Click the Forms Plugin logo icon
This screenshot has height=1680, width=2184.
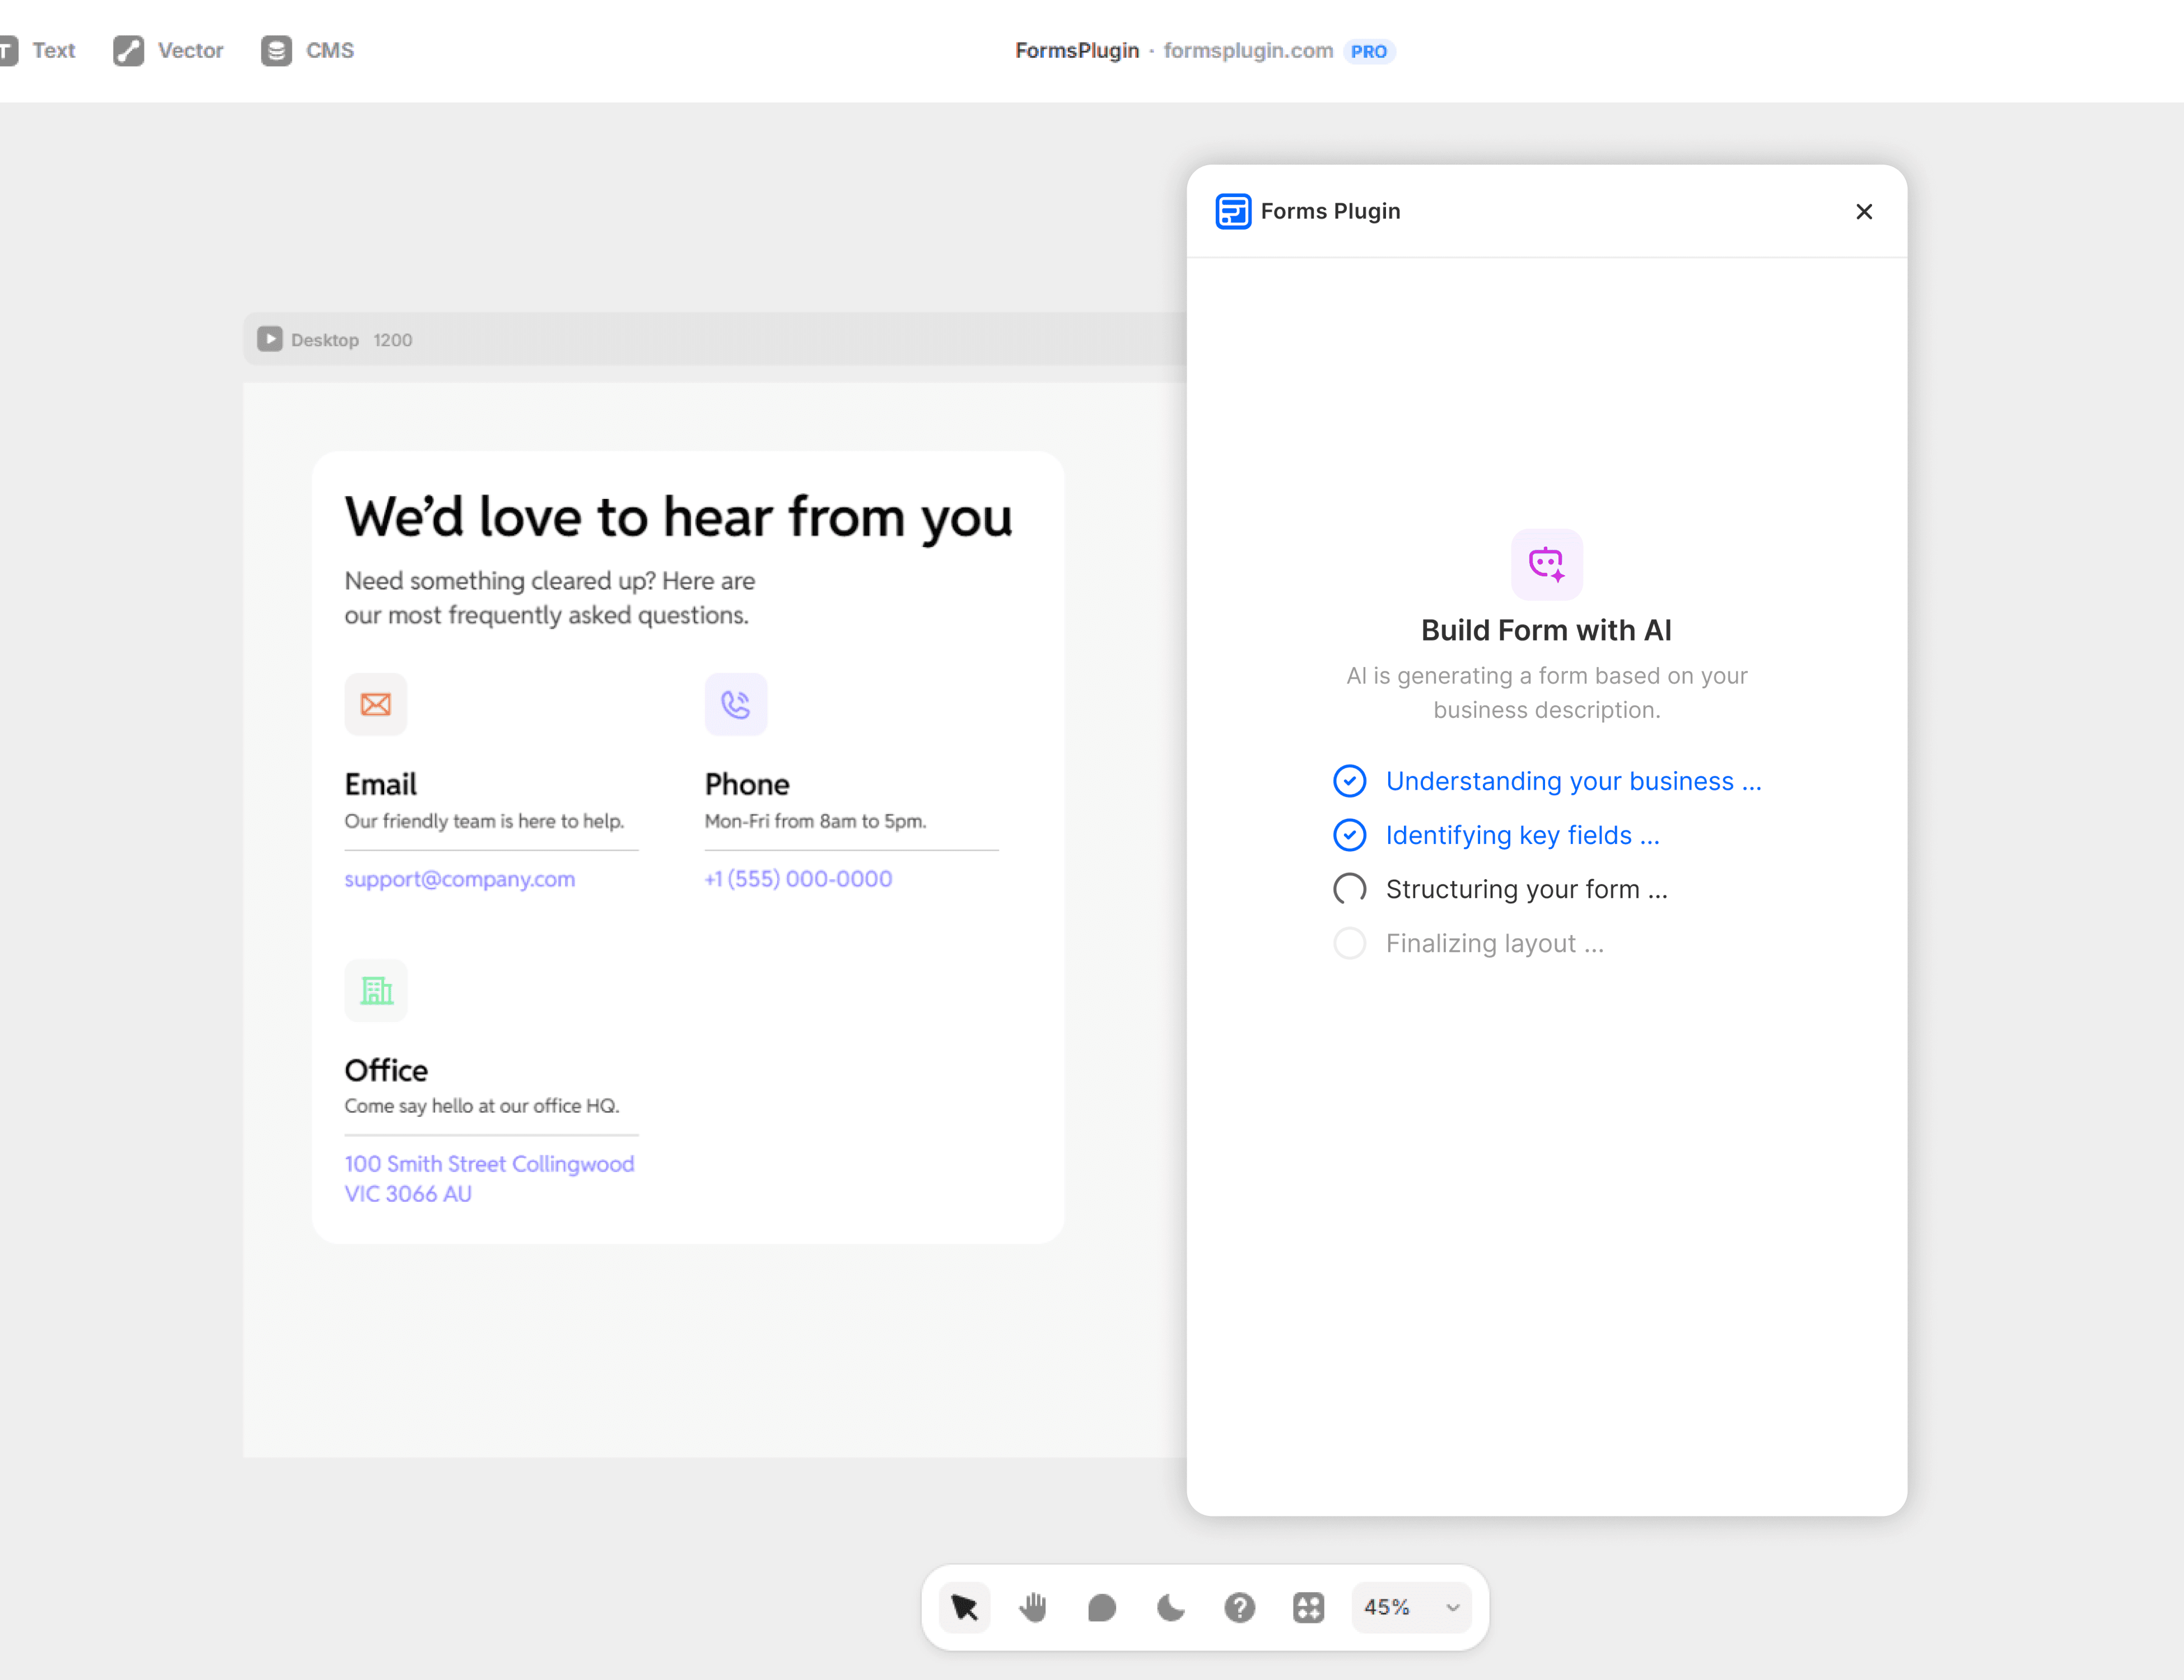pos(1232,211)
